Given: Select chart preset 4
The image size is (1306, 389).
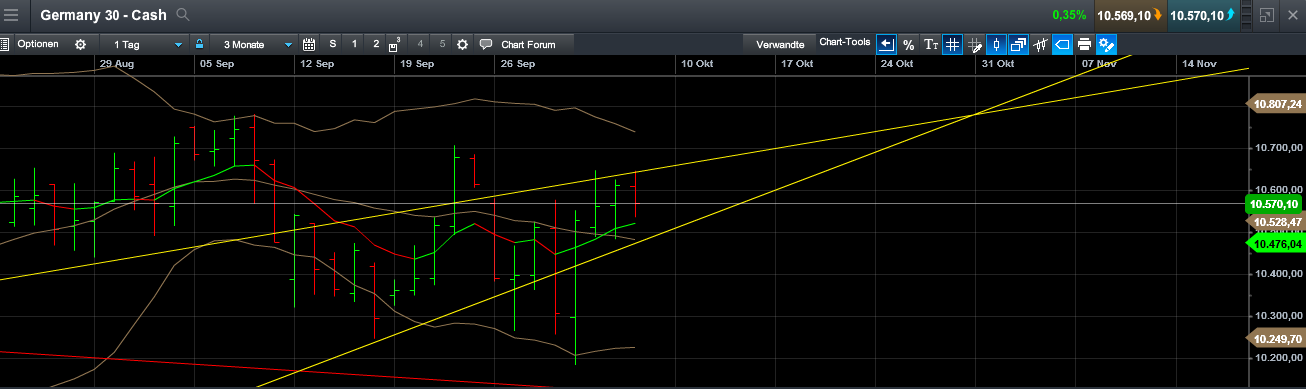Looking at the screenshot, I should tap(421, 44).
